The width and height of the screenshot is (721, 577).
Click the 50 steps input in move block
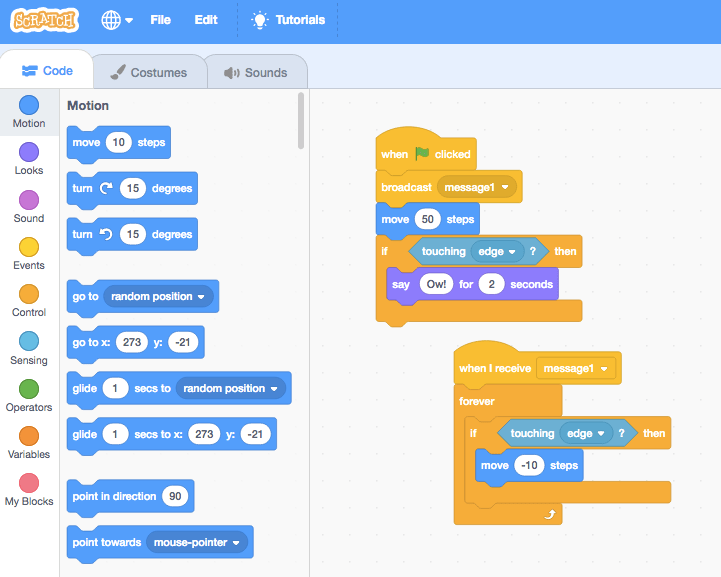(429, 219)
